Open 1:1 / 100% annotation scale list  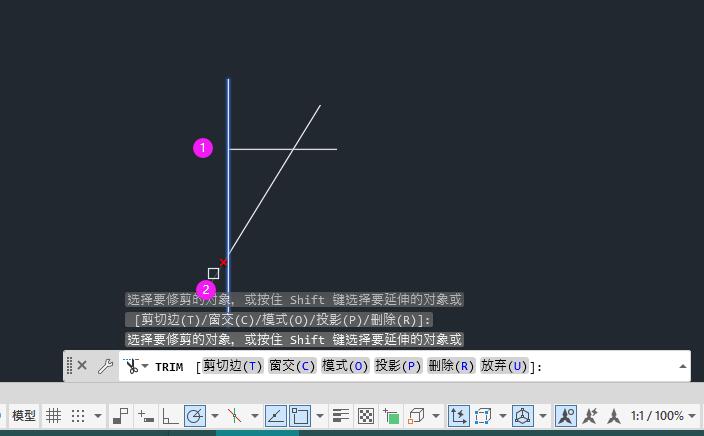[x=663, y=416]
